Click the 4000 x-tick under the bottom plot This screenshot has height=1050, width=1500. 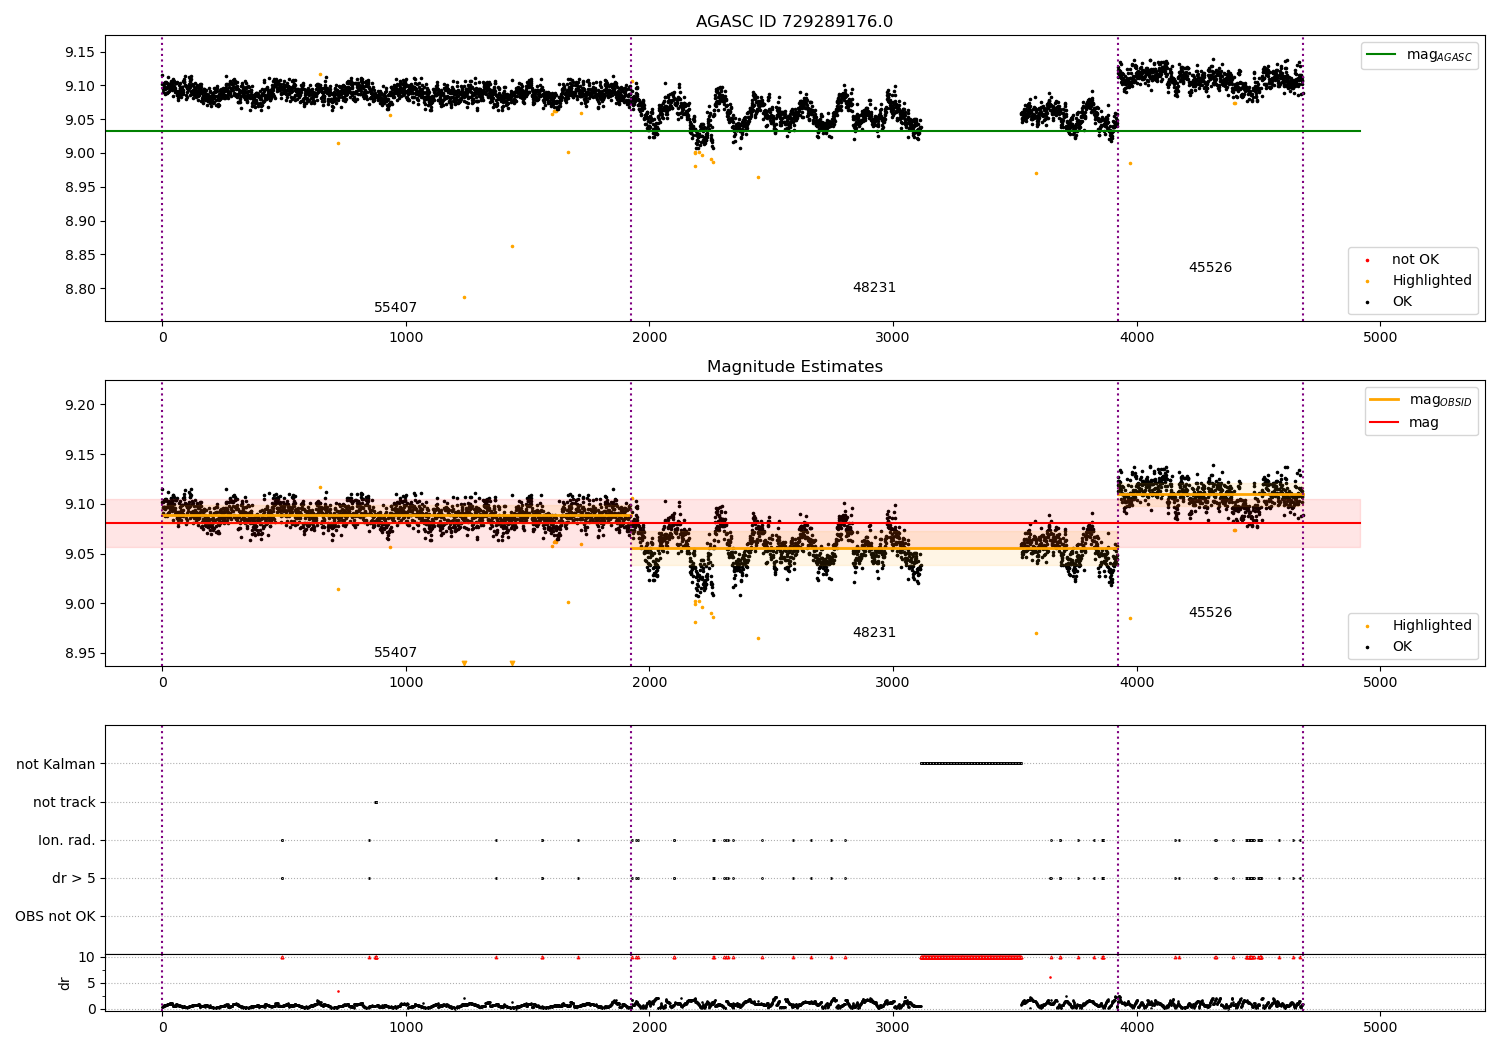point(1137,1028)
